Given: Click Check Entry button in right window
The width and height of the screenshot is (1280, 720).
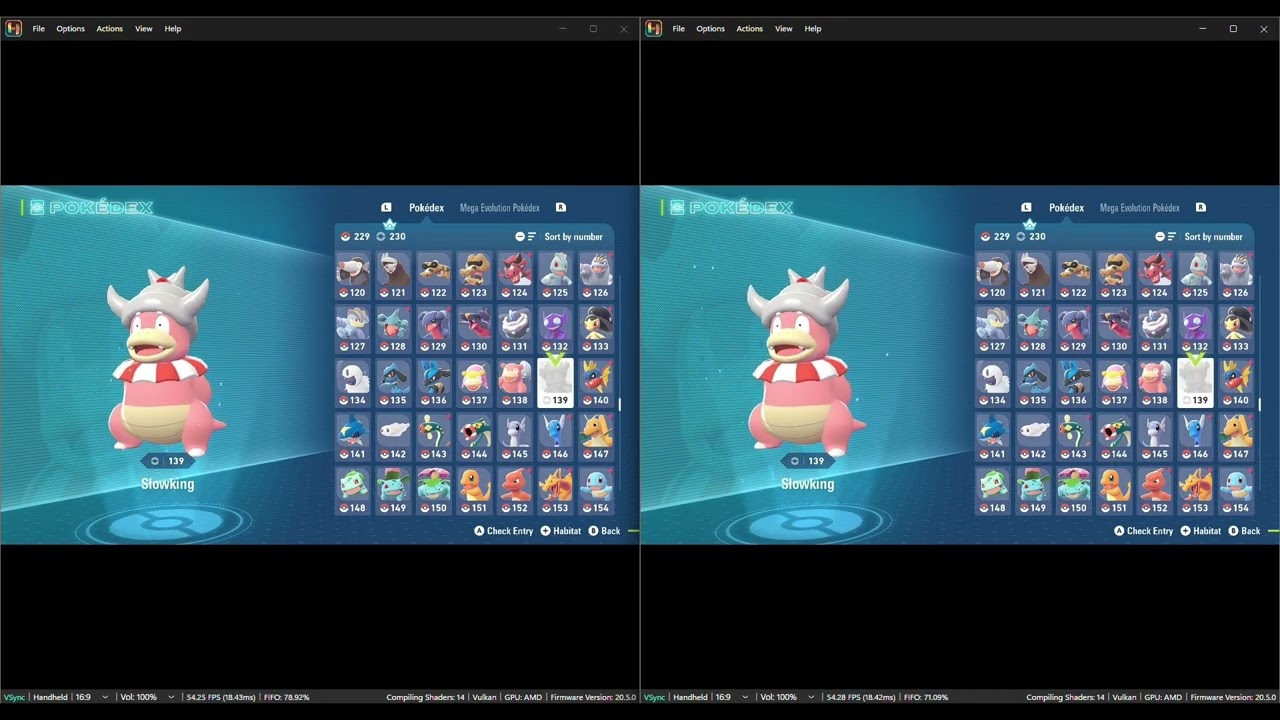Looking at the screenshot, I should (1143, 531).
